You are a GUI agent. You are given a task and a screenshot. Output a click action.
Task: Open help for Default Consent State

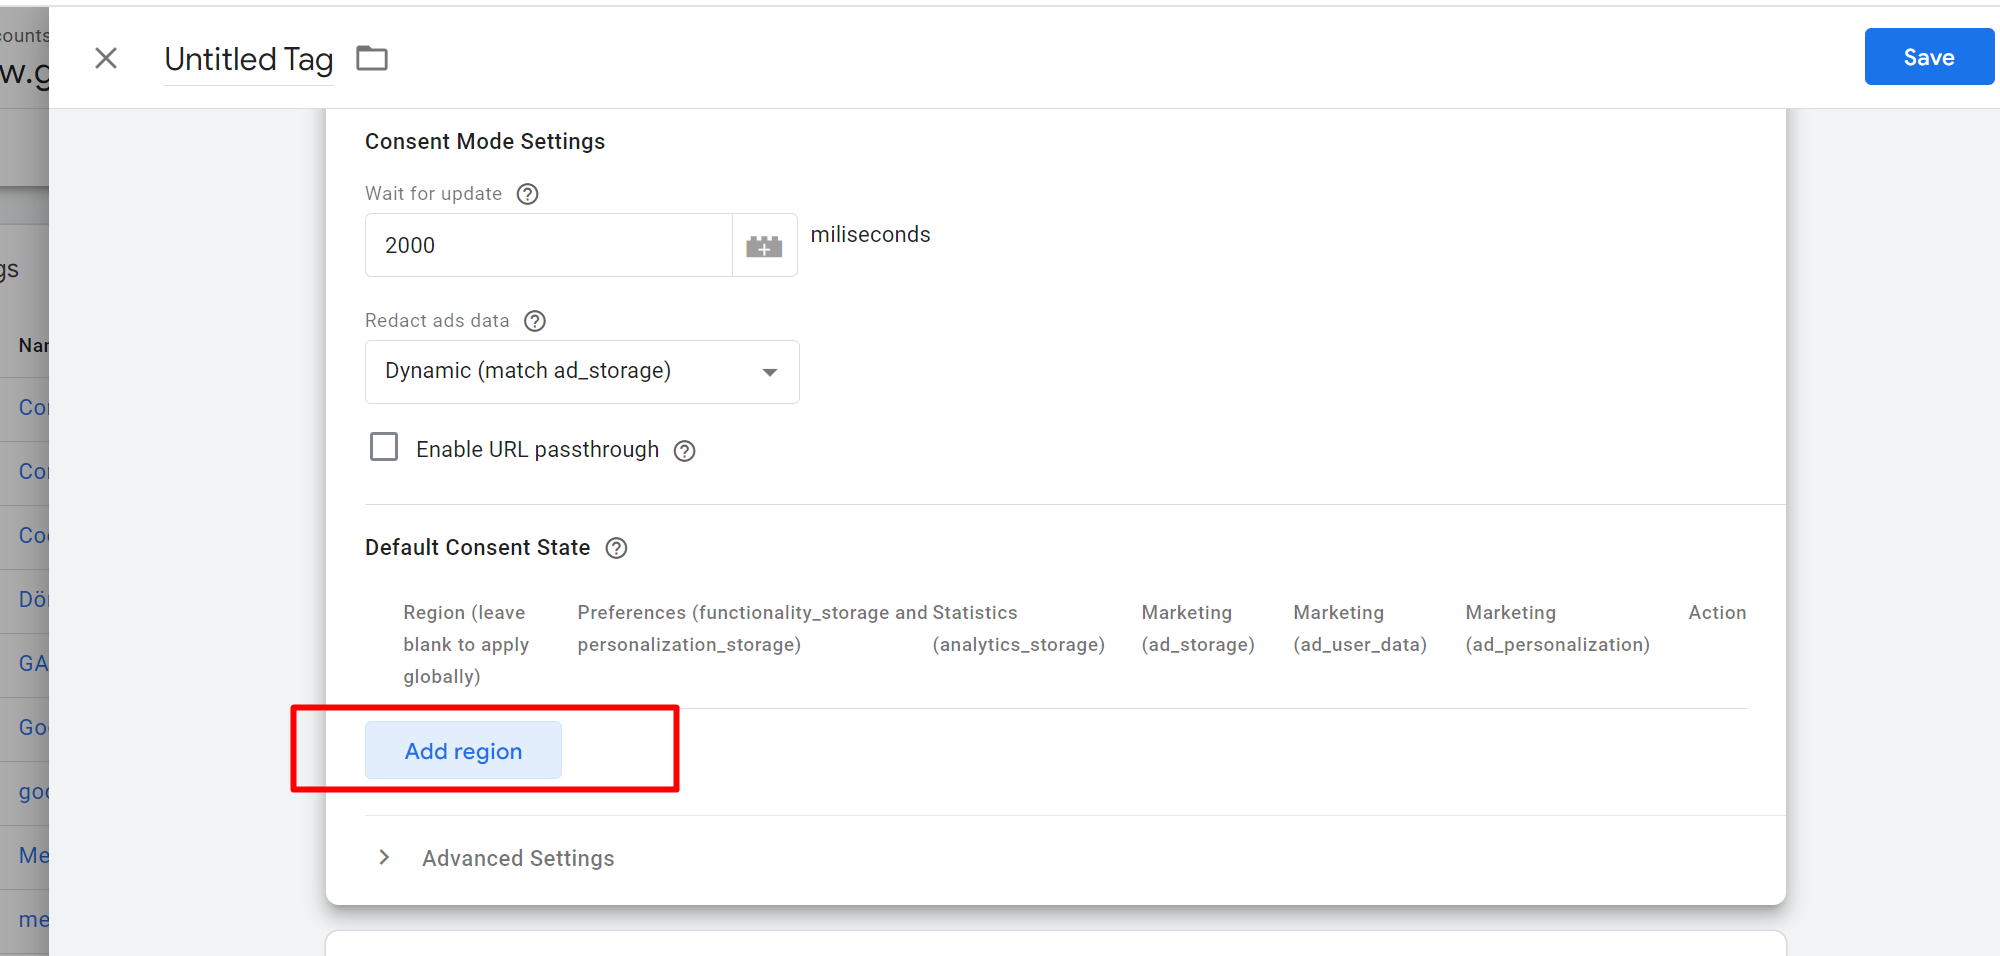pos(616,548)
